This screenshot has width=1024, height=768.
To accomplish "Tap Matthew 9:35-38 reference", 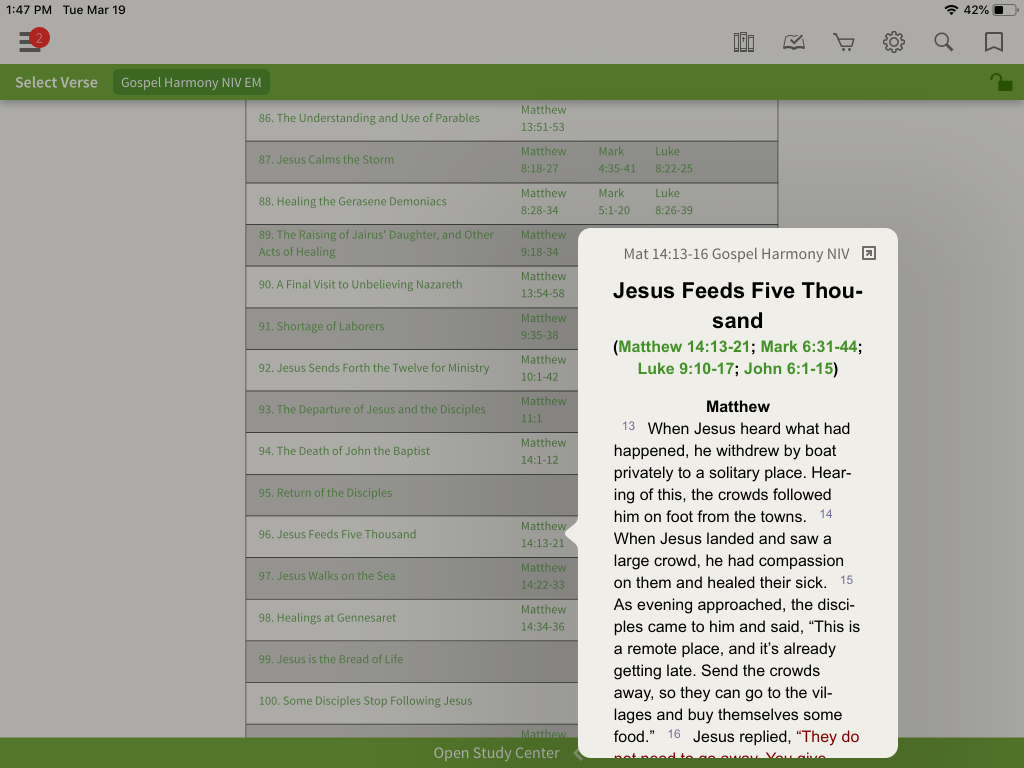I will (543, 327).
